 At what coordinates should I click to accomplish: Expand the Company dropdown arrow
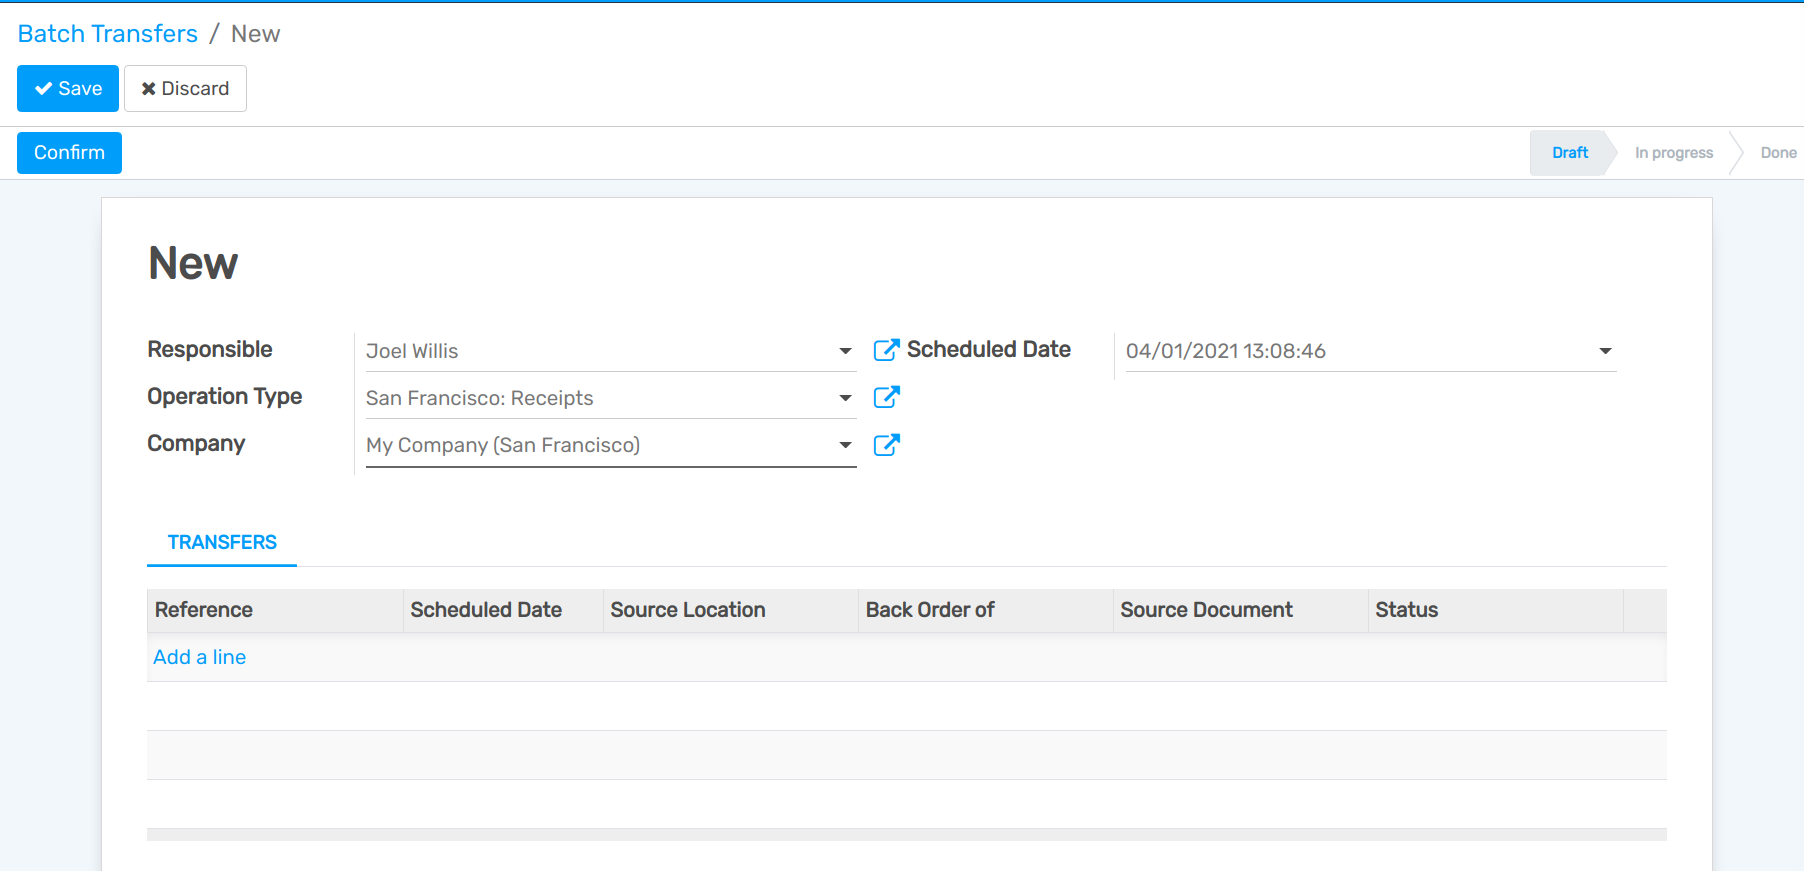tap(845, 445)
